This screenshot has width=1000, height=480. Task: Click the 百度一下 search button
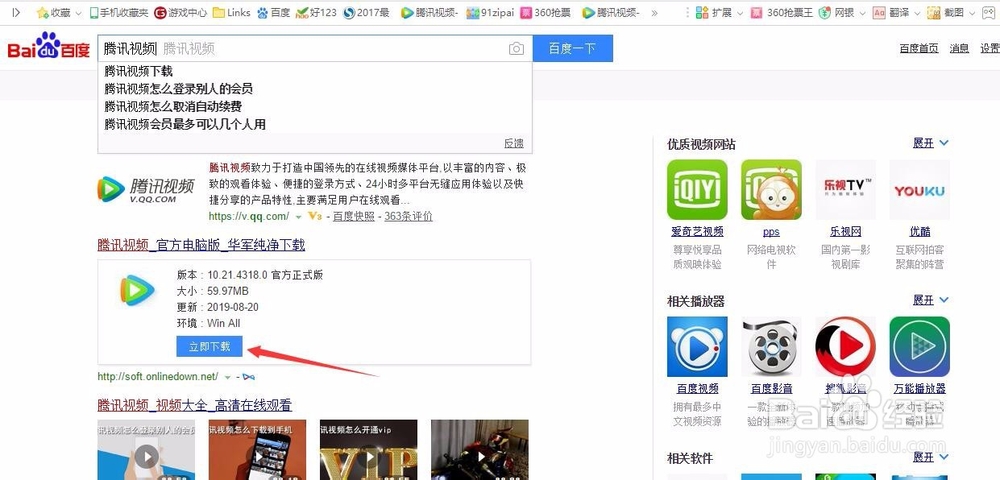[573, 48]
